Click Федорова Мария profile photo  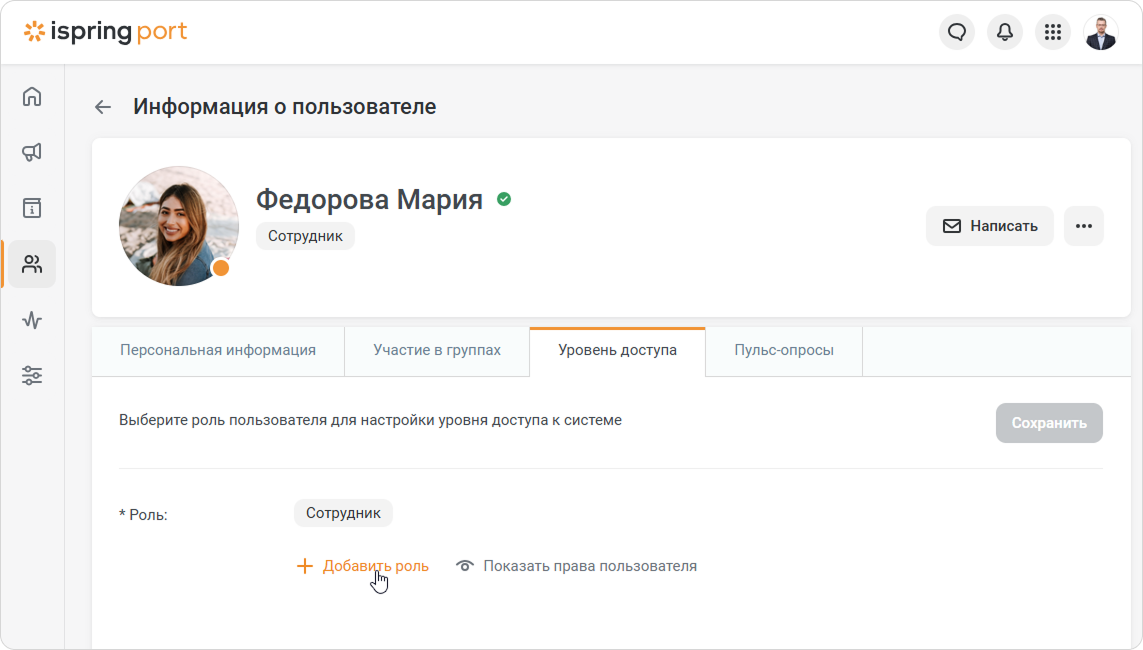click(x=179, y=226)
